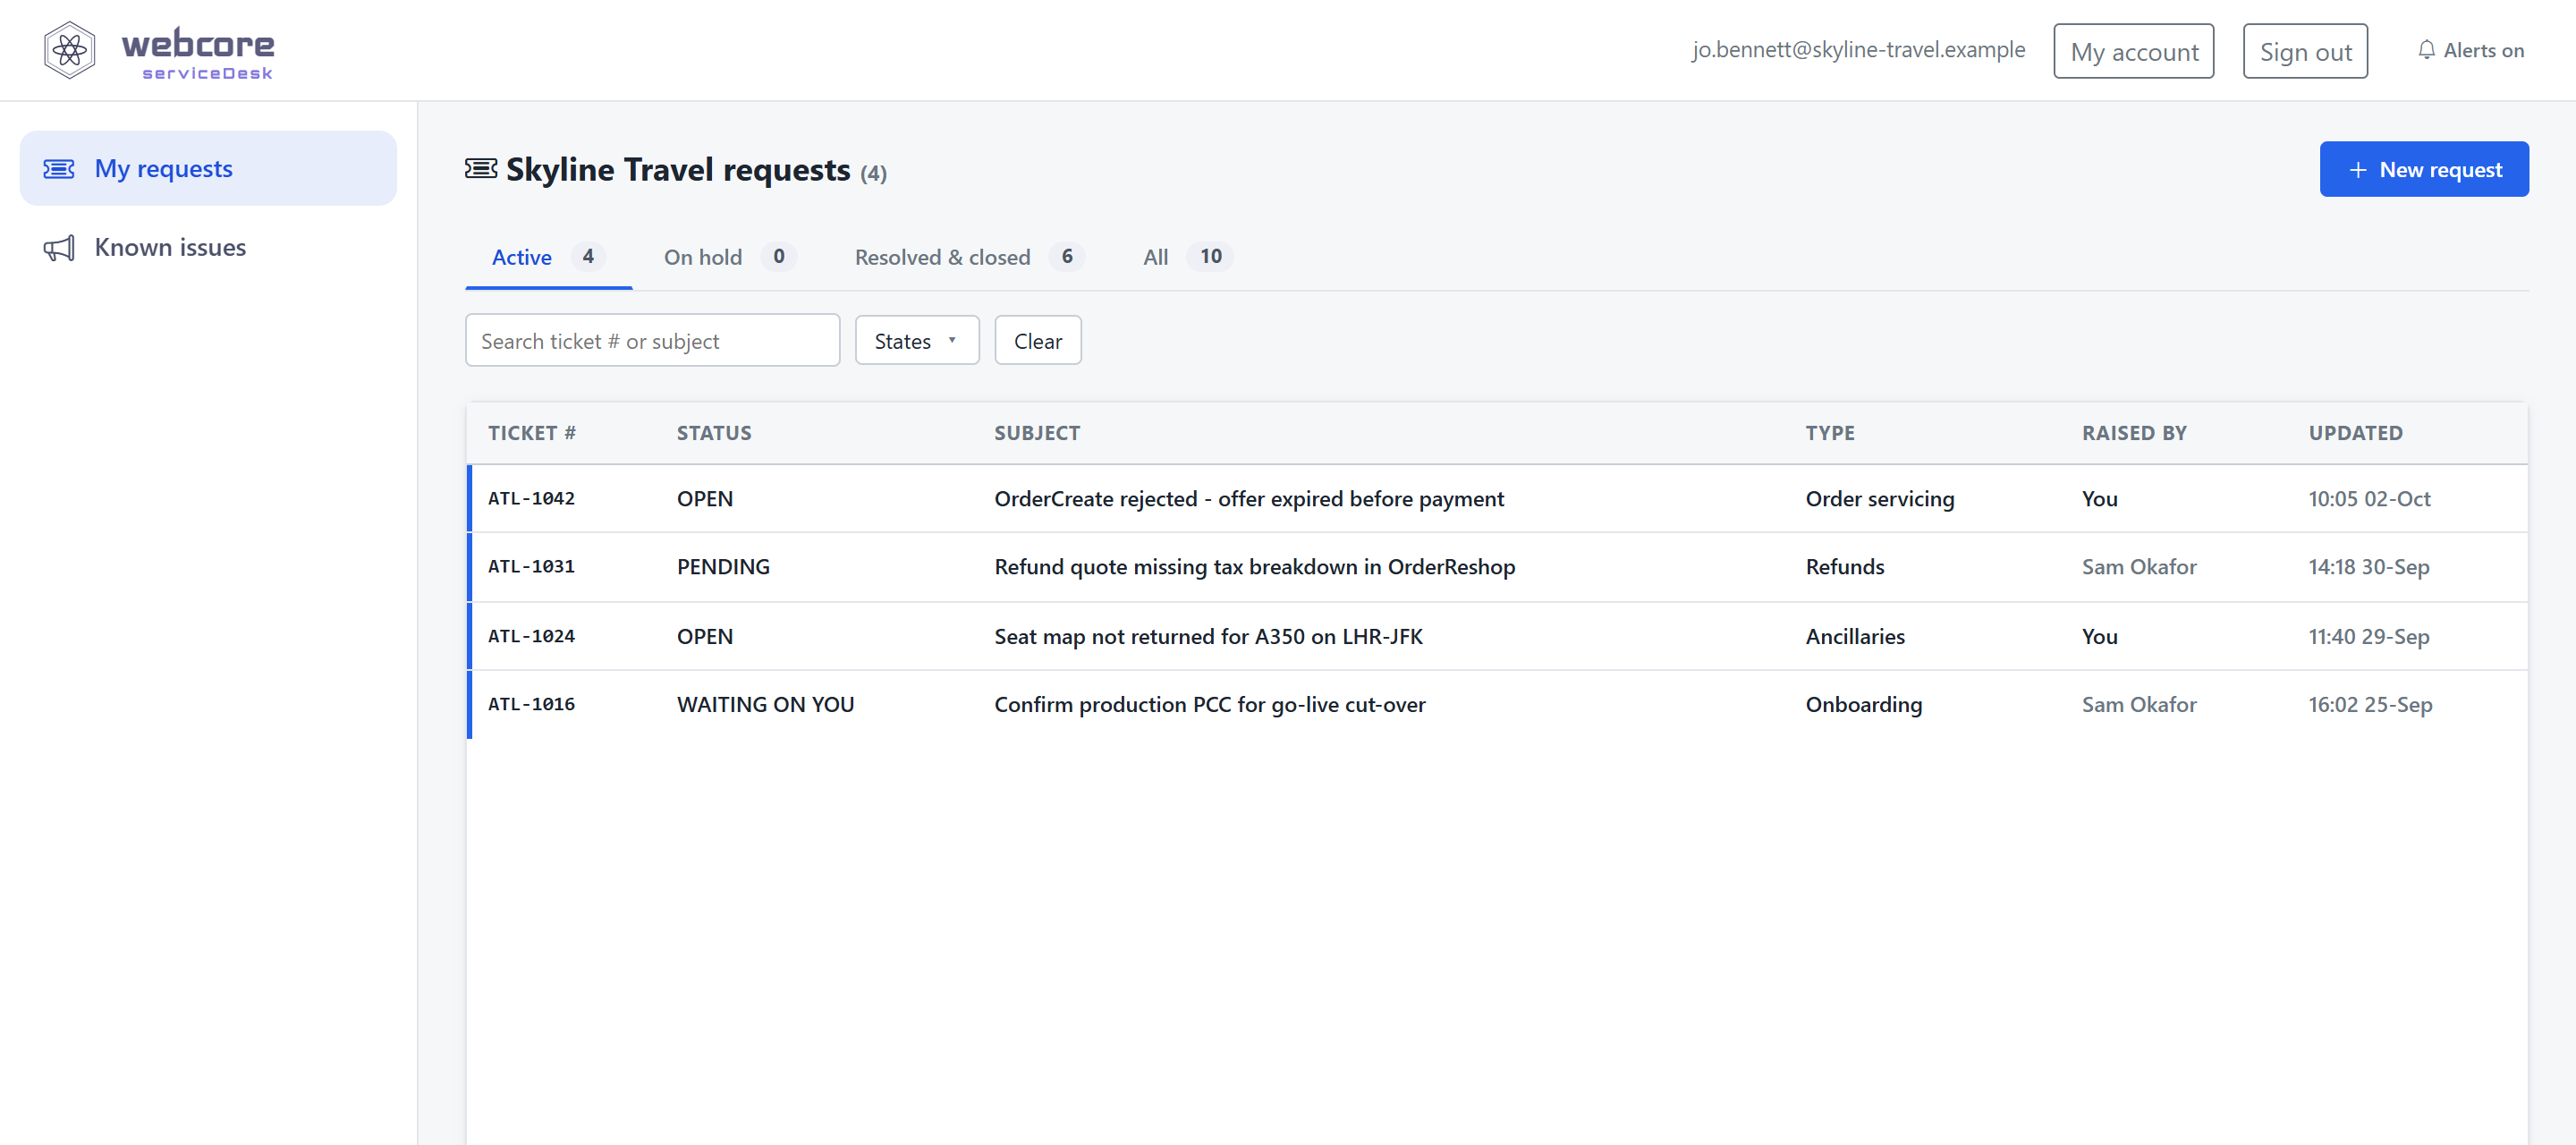2576x1145 pixels.
Task: Click the ticket icon beside Skyline Travel requests
Action: [x=481, y=169]
